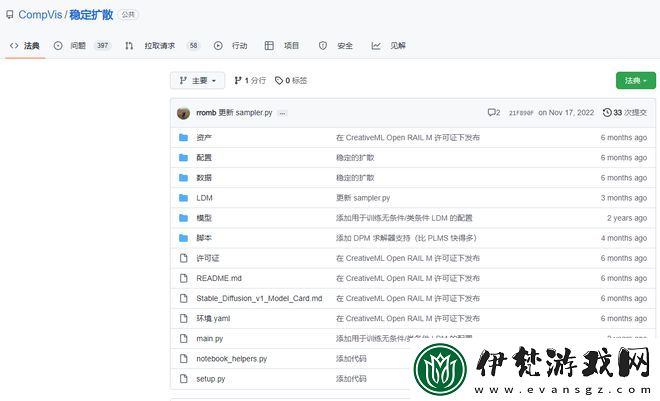The width and height of the screenshot is (660, 401).
Task: Open the setup.py file
Action: tap(210, 379)
